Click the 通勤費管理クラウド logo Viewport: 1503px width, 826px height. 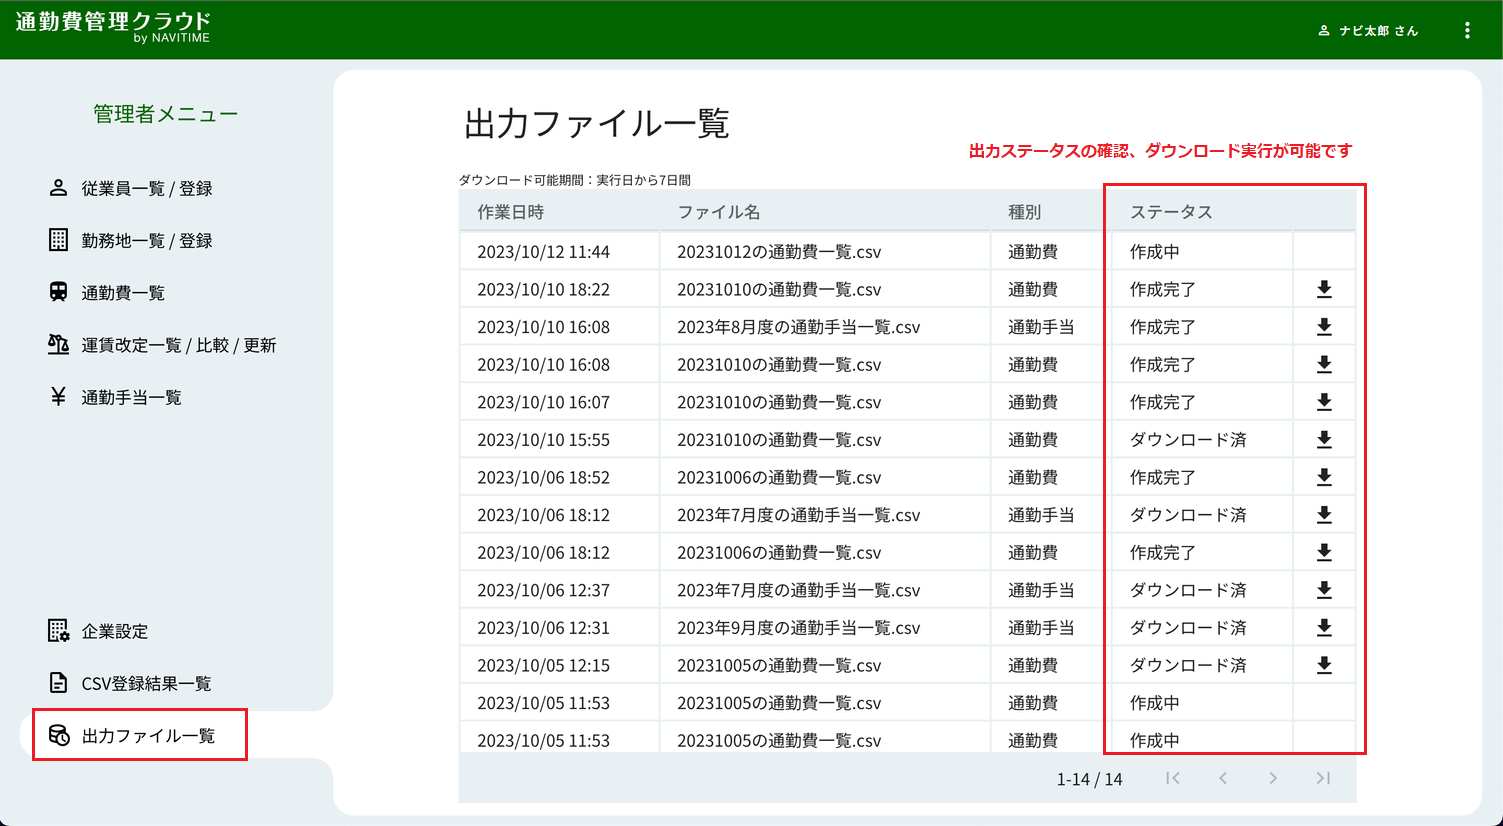pos(113,27)
